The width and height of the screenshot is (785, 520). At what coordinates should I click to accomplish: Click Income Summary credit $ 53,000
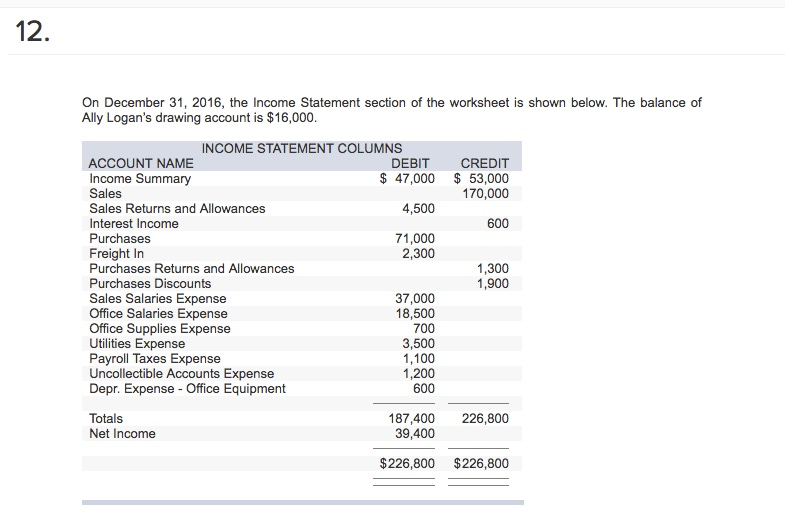(481, 179)
